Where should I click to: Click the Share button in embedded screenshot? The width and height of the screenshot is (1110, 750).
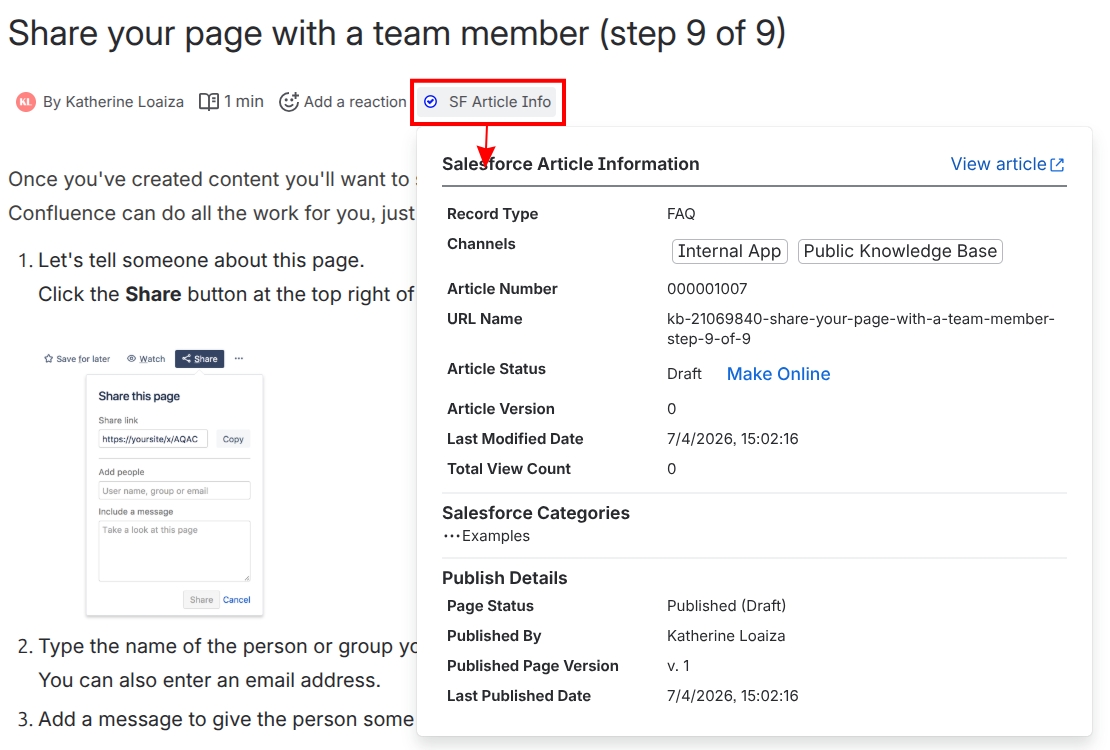(200, 359)
